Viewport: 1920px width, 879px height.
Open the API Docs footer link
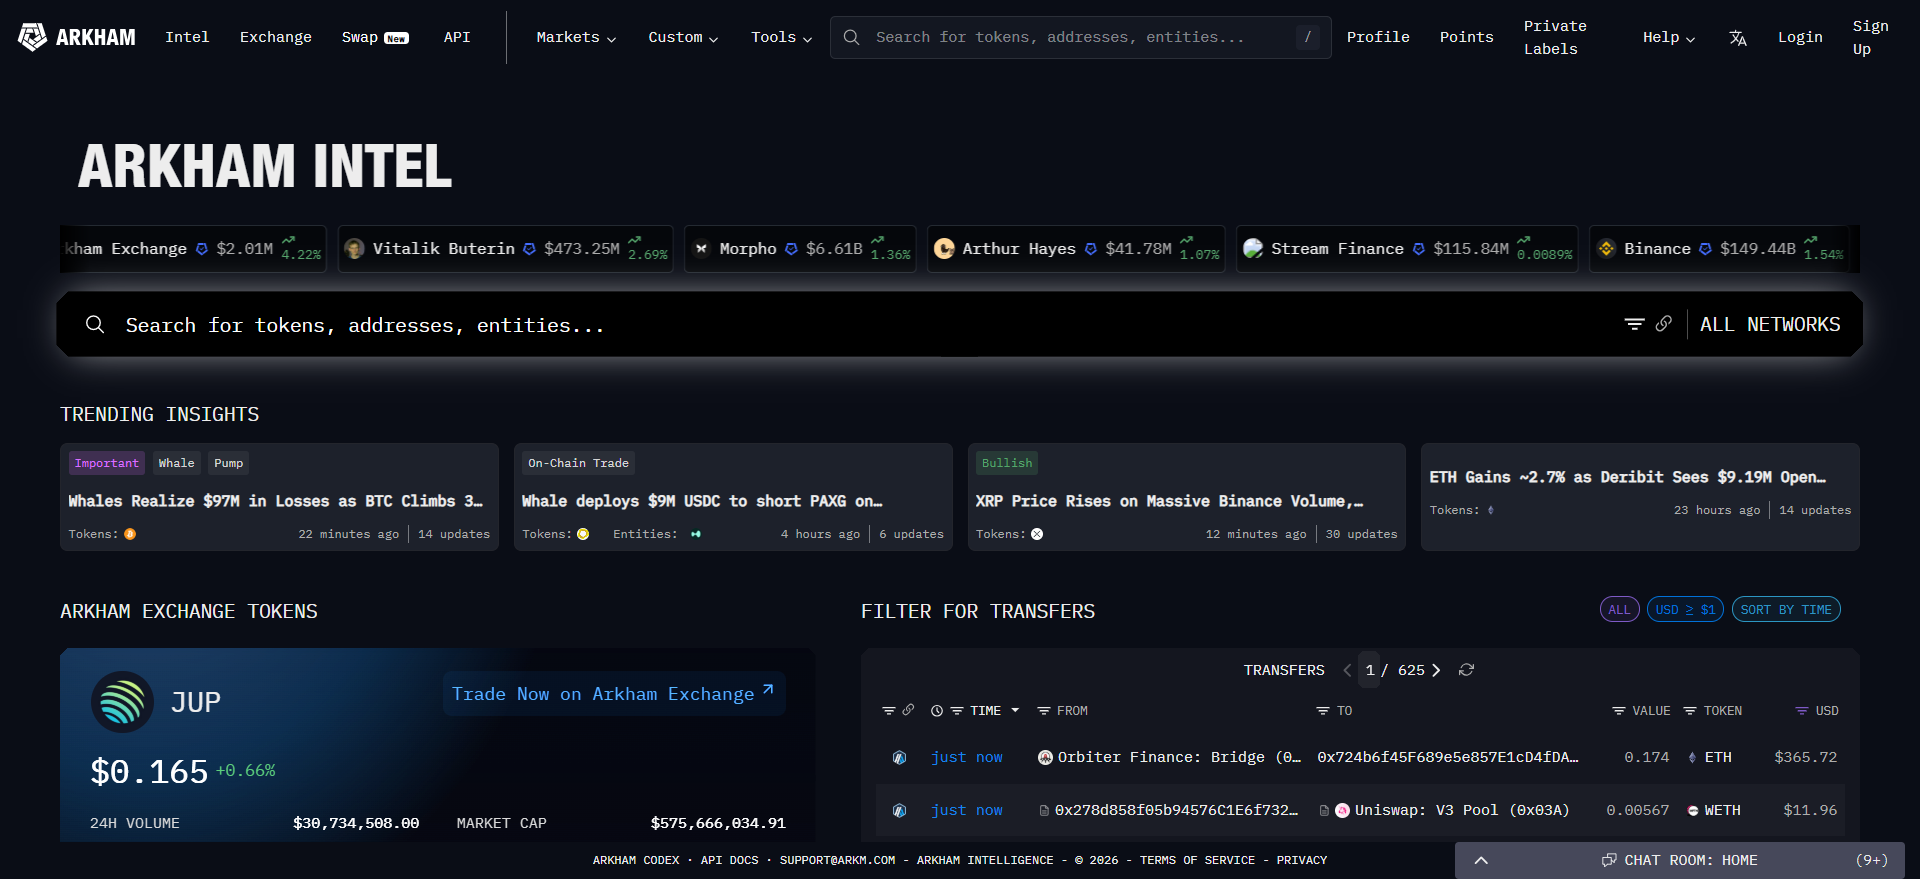pos(729,860)
